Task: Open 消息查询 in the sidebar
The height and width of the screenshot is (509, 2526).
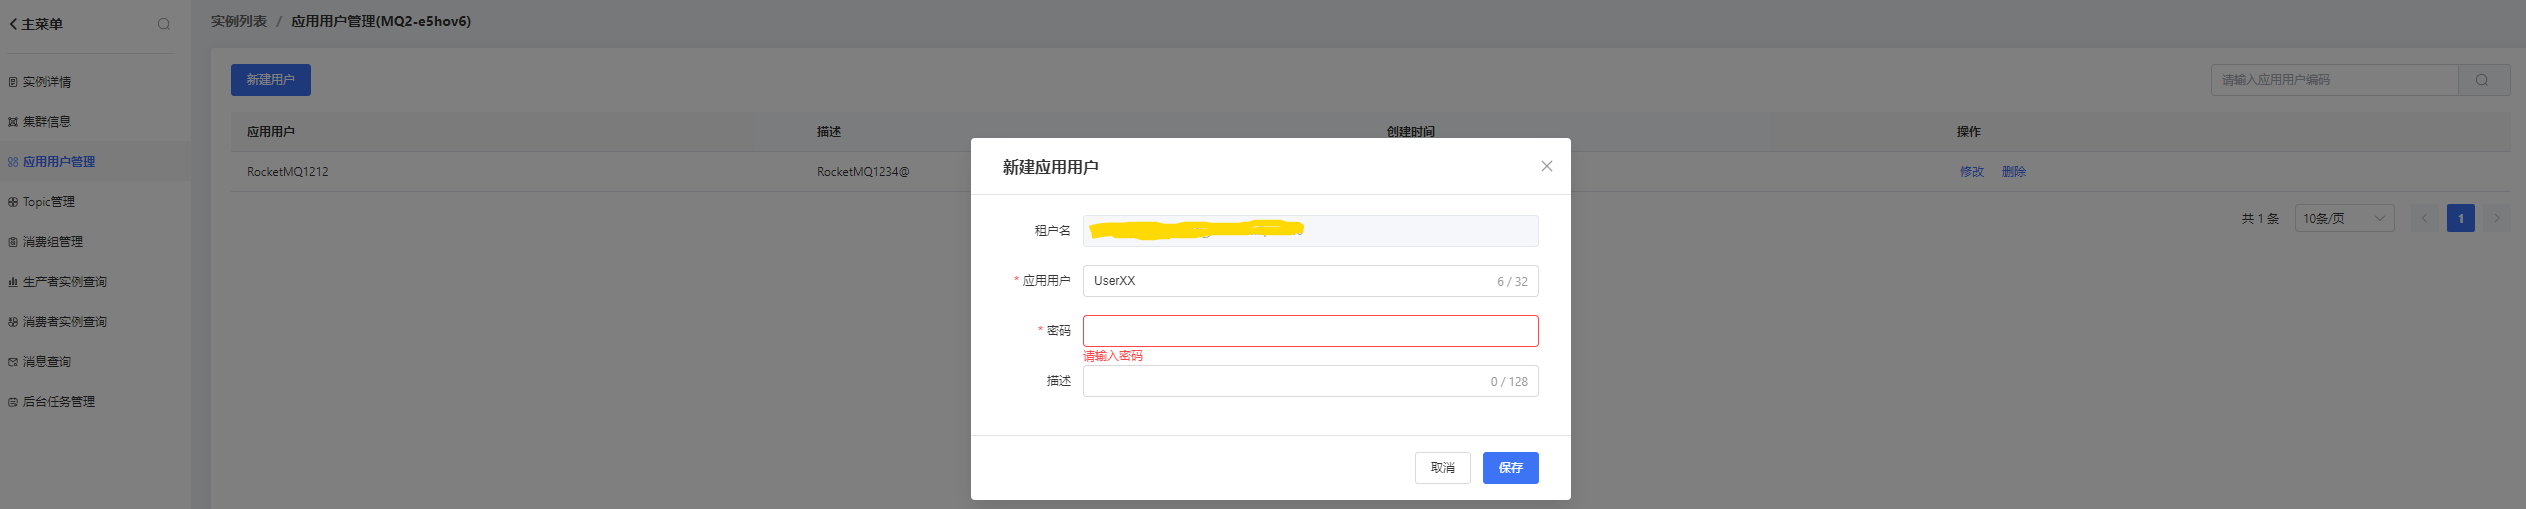Action: tap(47, 362)
